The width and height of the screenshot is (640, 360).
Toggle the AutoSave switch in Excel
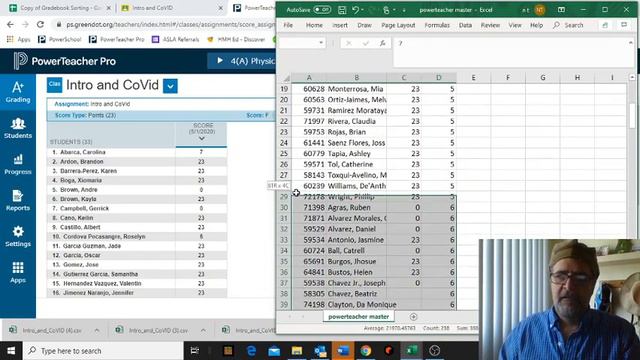[322, 9]
